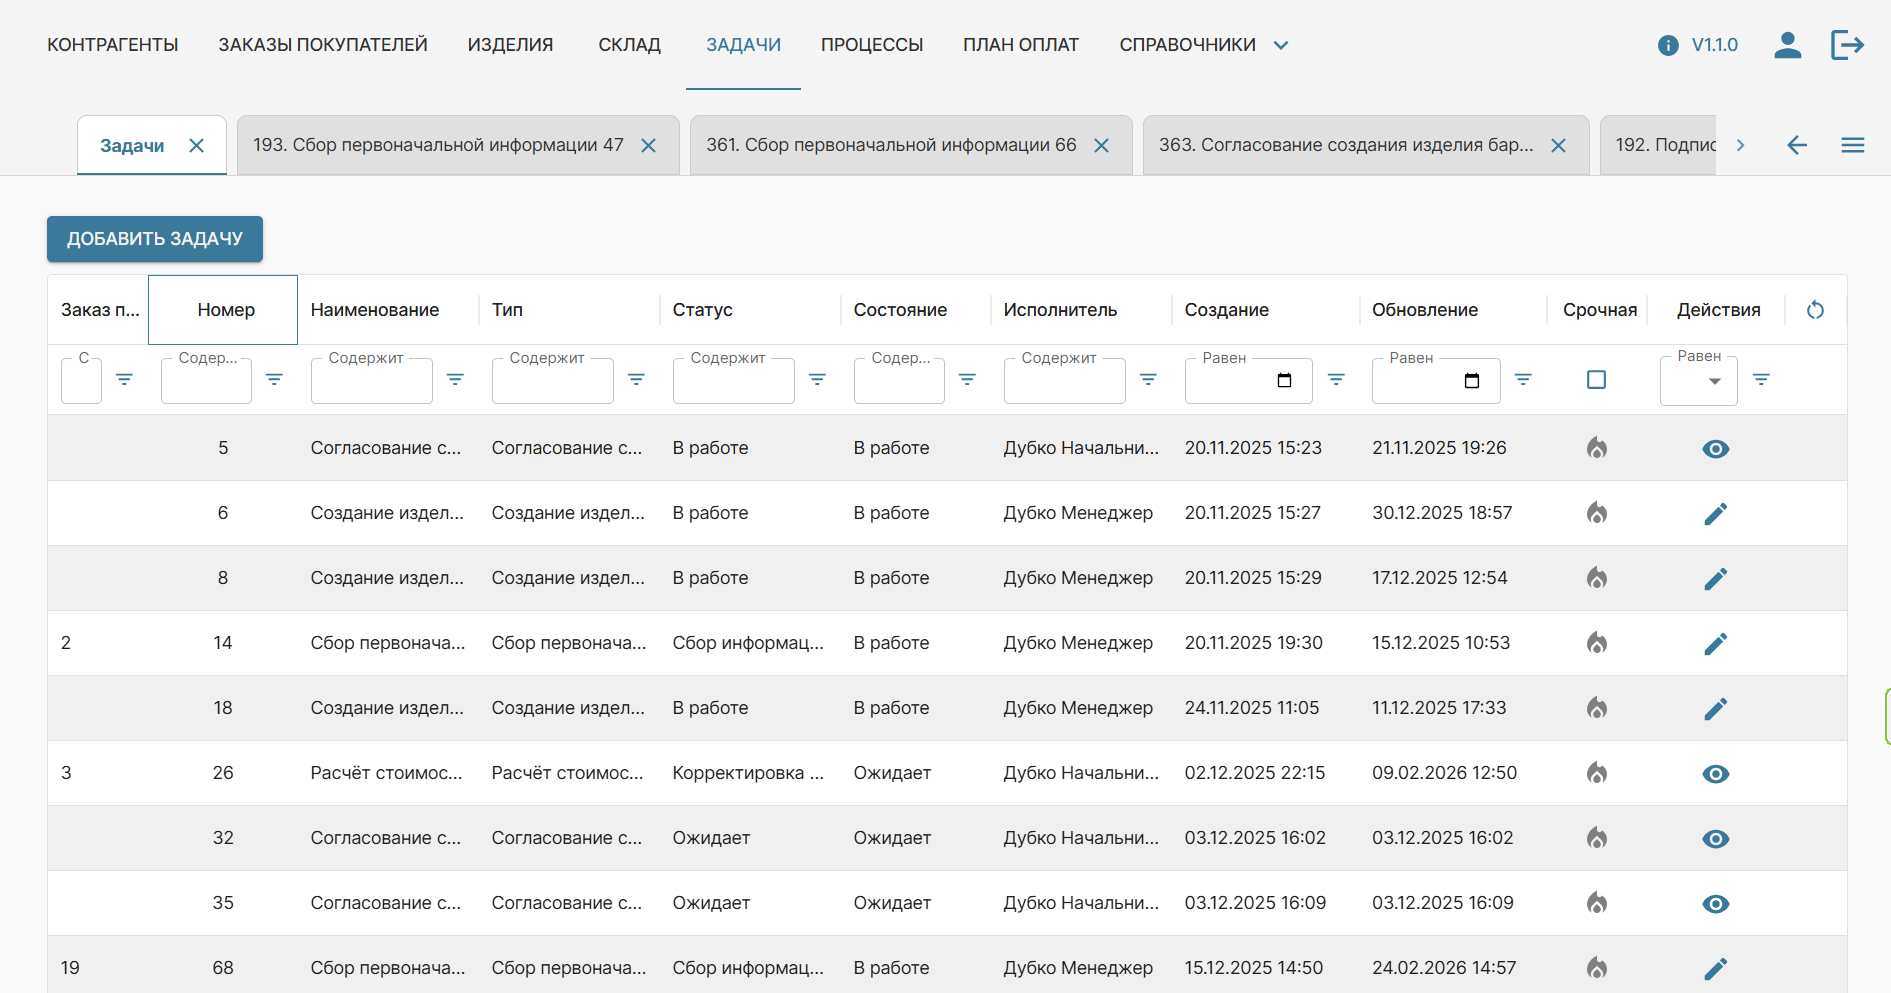
Task: Open the hamburger menu next to tabs
Action: click(x=1852, y=146)
